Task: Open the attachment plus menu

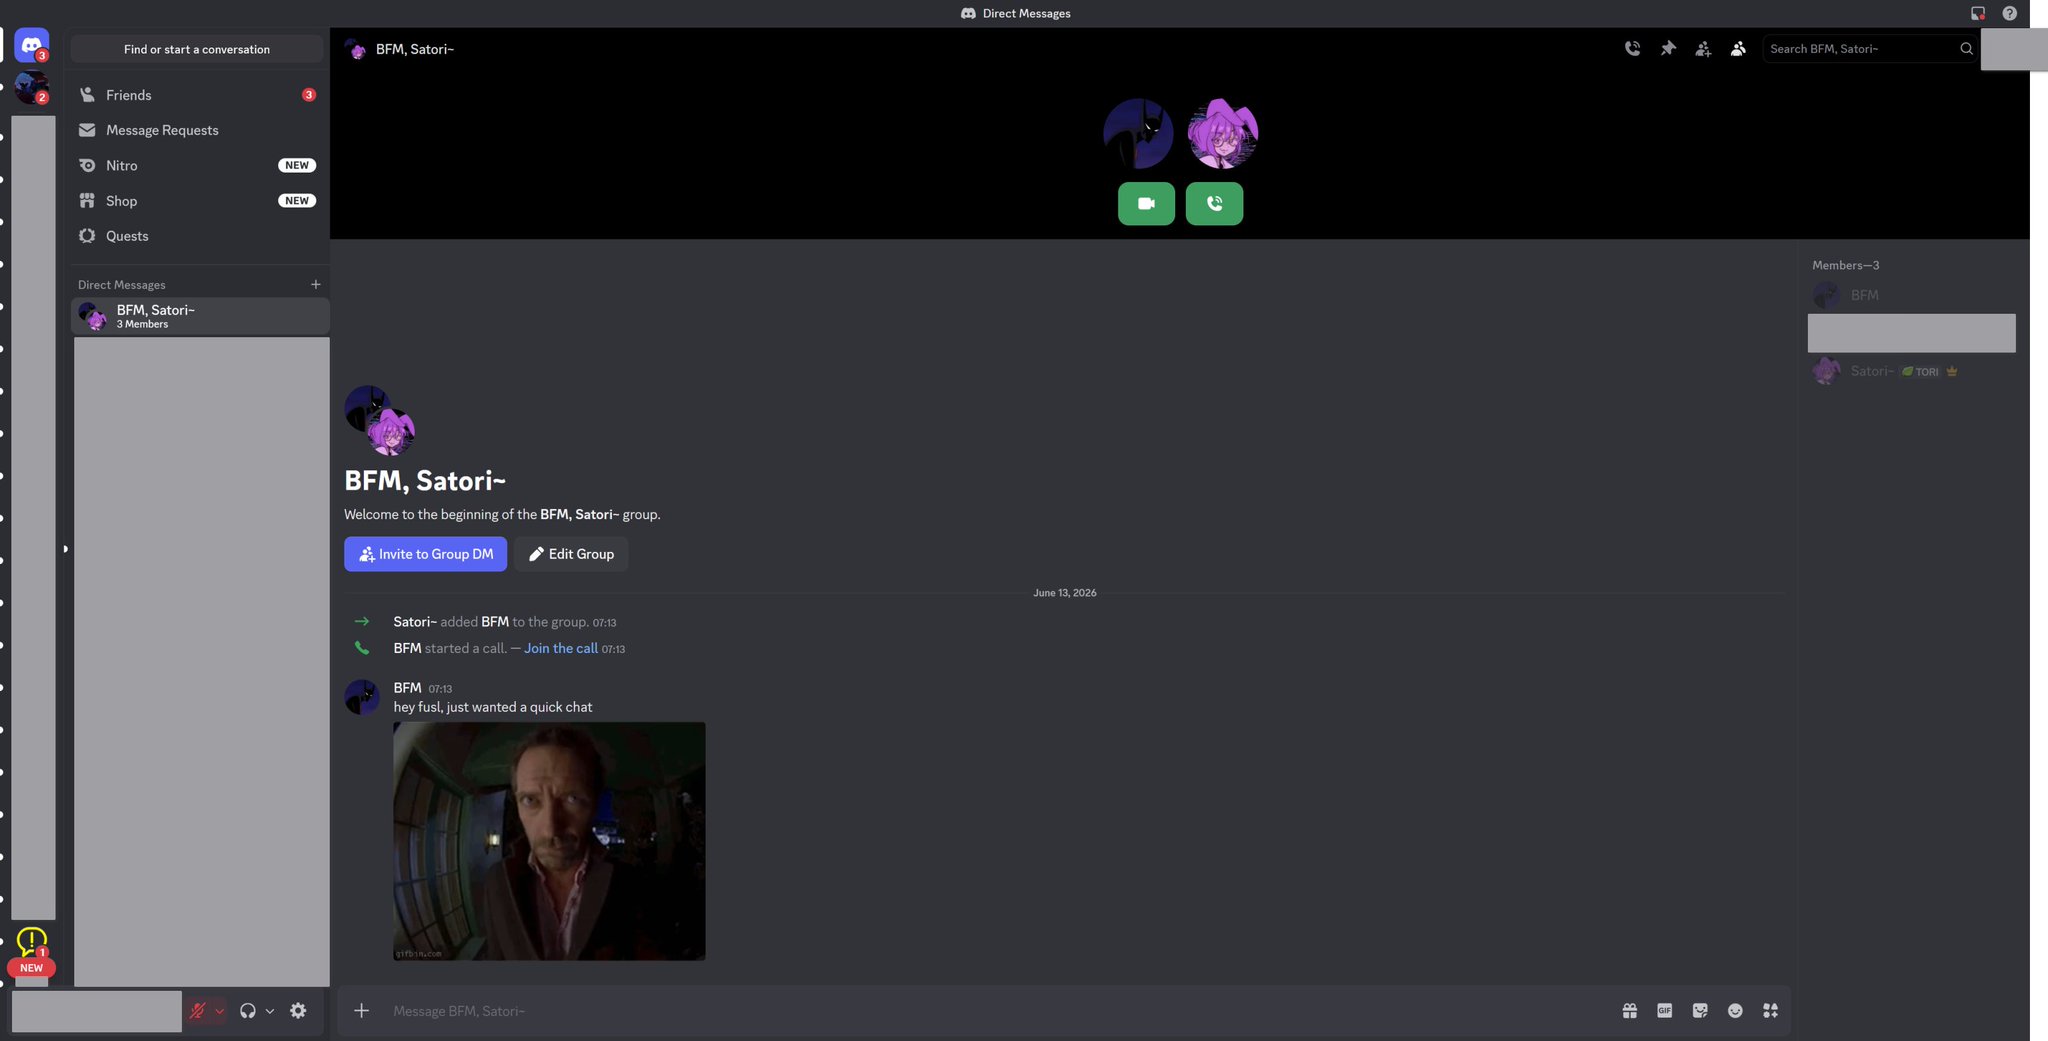Action: [x=361, y=1011]
